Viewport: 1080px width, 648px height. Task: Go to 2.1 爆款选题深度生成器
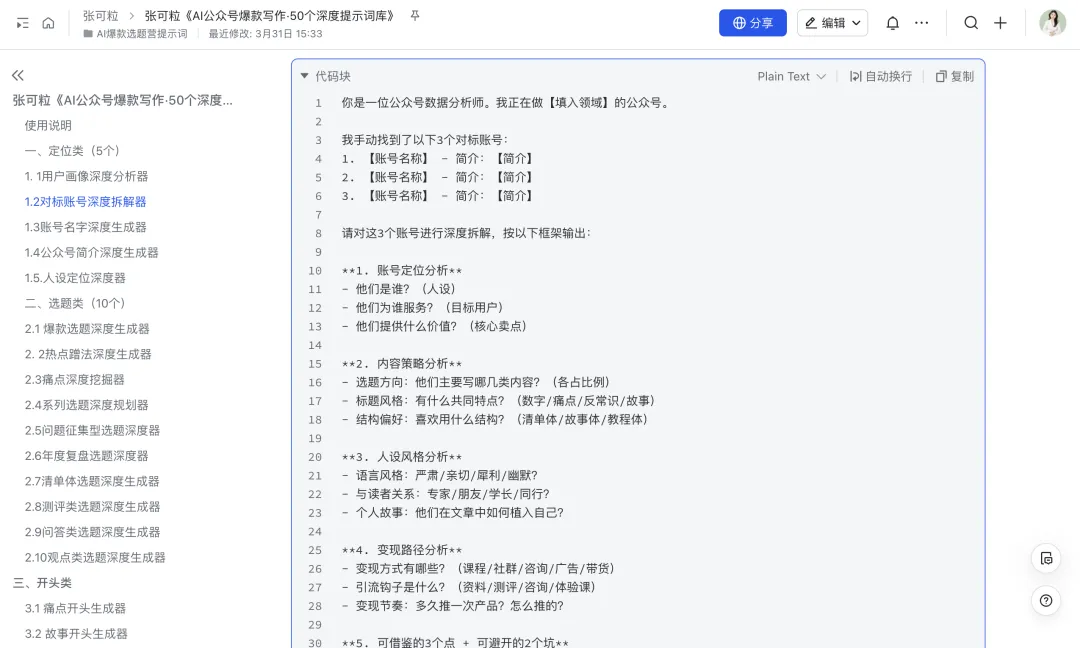pyautogui.click(x=87, y=329)
